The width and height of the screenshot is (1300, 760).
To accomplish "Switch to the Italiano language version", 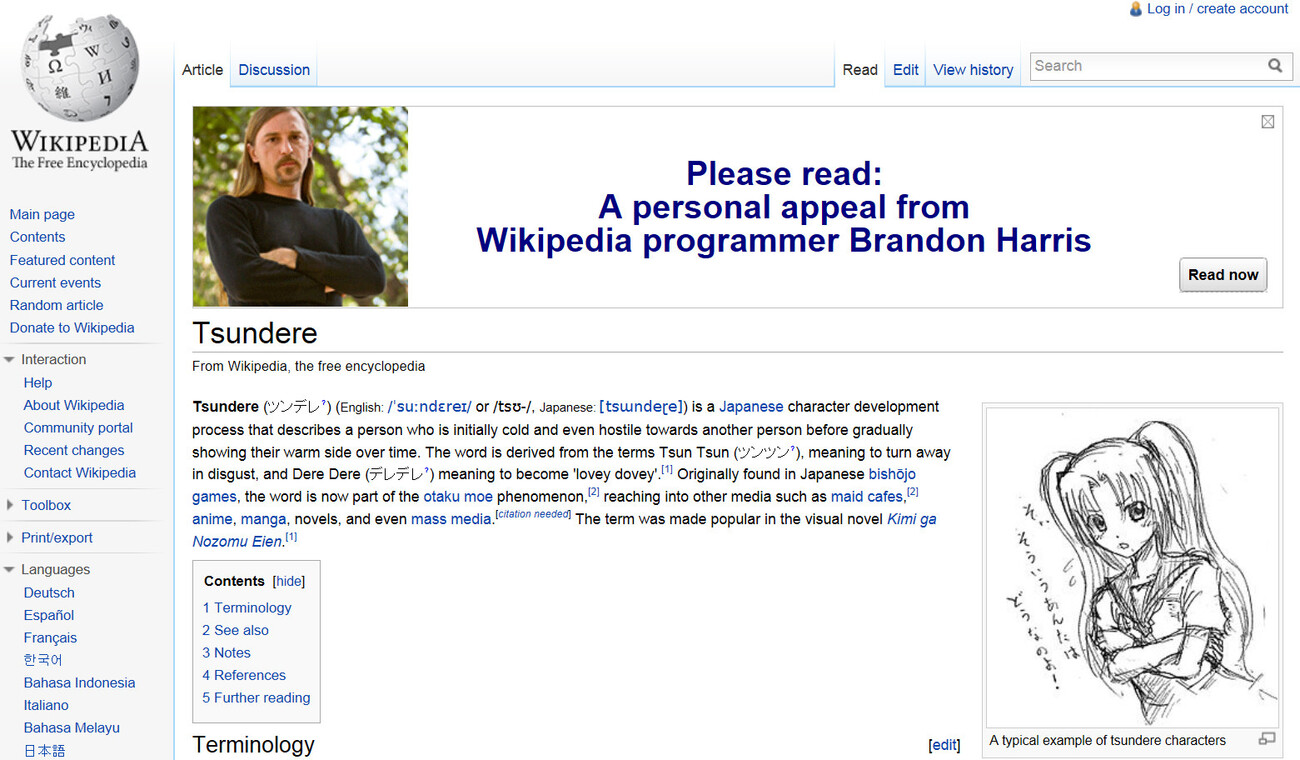I will 46,706.
